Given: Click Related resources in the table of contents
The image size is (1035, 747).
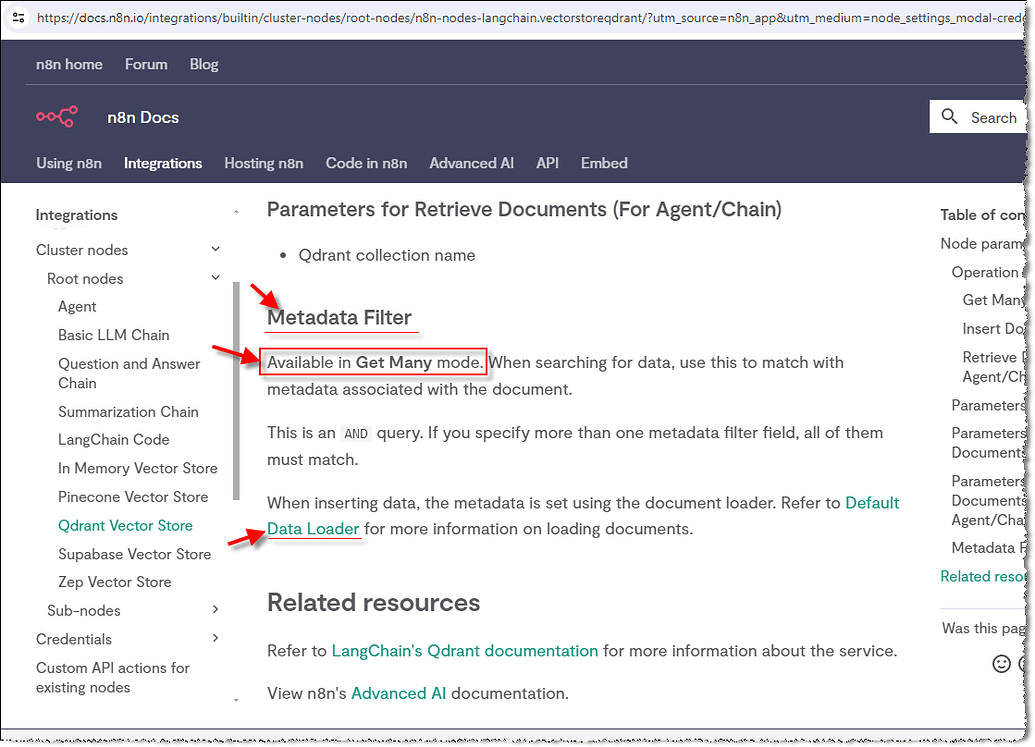Looking at the screenshot, I should (x=983, y=576).
